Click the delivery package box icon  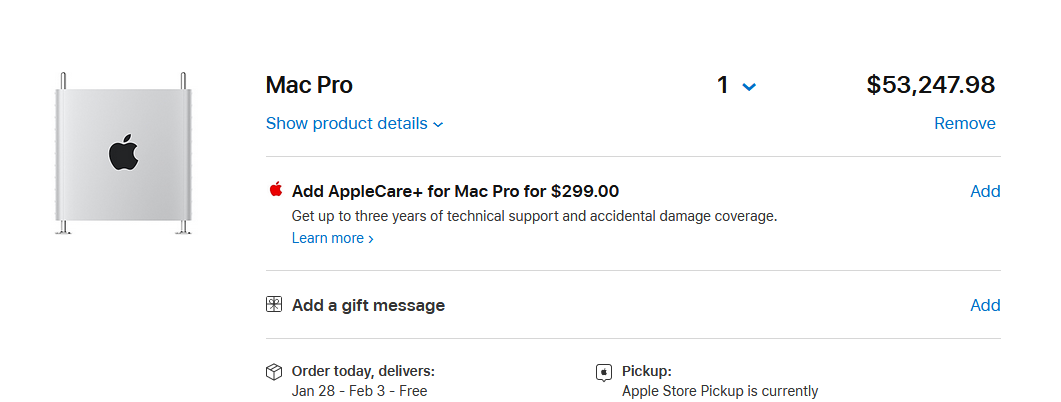(274, 372)
